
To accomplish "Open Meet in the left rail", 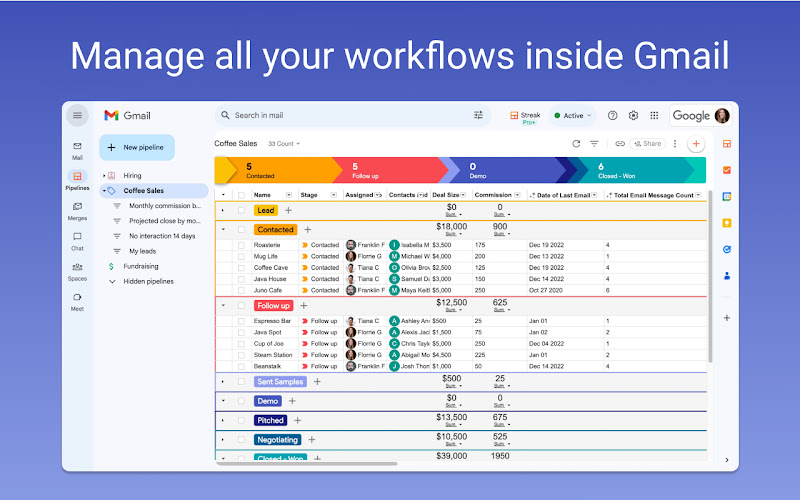I will 78,302.
